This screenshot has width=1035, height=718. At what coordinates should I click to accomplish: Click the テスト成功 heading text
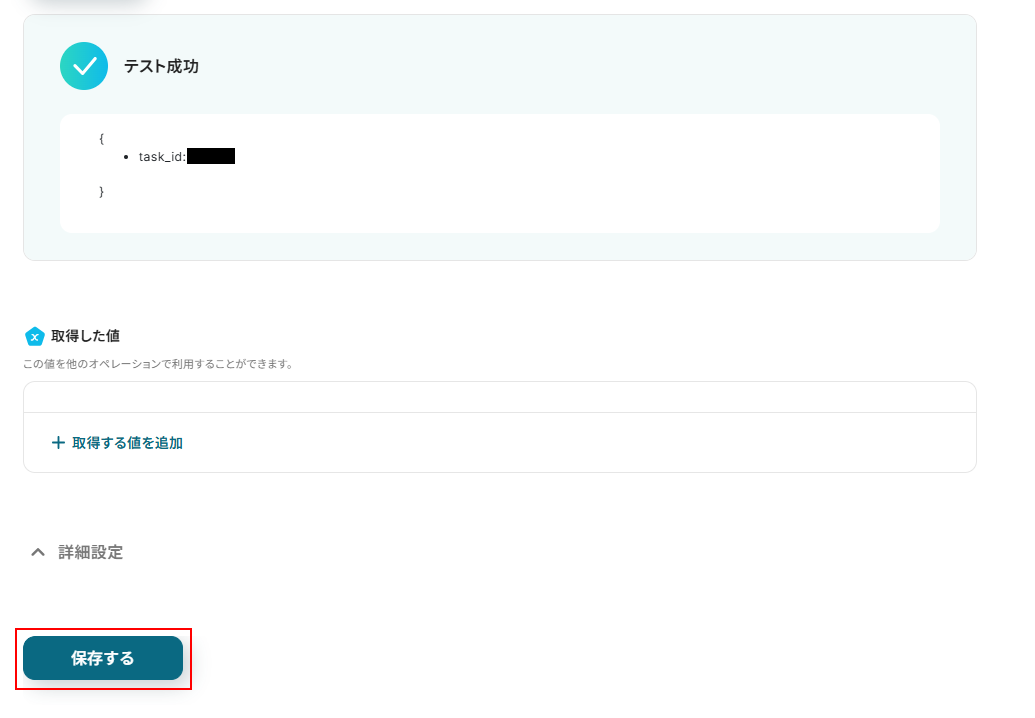click(x=161, y=66)
